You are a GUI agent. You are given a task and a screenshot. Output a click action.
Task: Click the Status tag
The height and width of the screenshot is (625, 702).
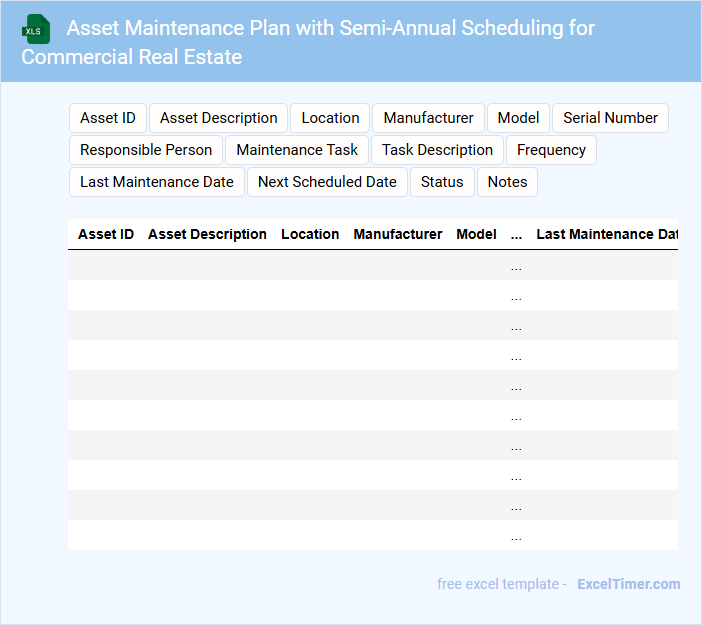tap(442, 182)
